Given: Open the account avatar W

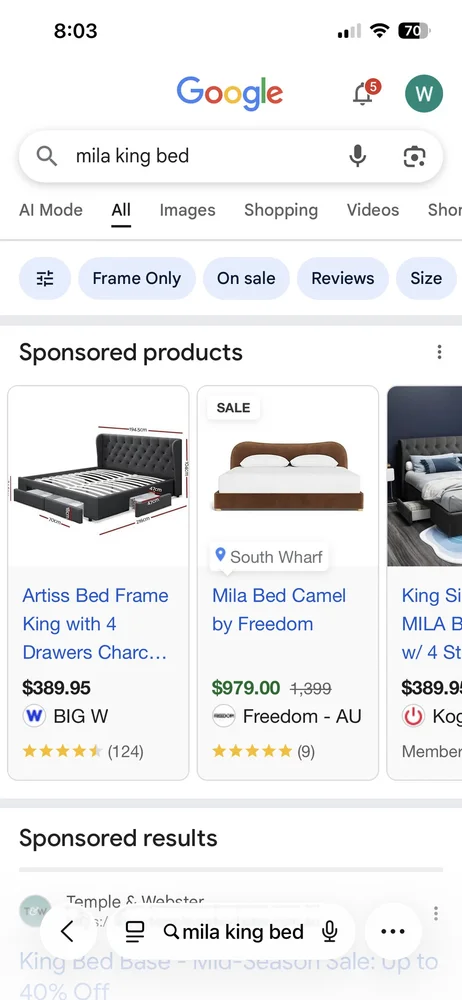Looking at the screenshot, I should 424,93.
